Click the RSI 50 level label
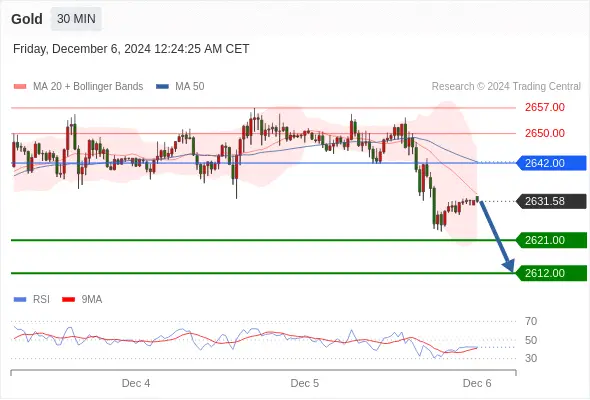This screenshot has height=400, width=590. [x=531, y=340]
